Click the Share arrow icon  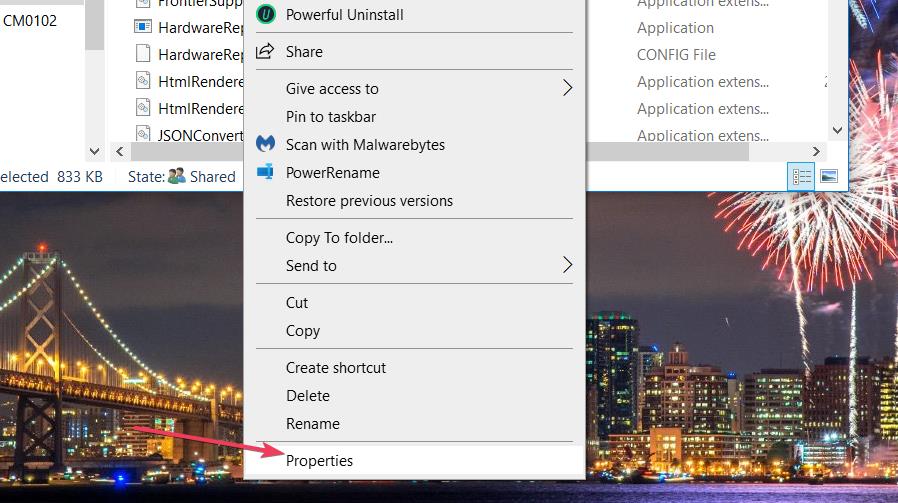click(x=265, y=51)
